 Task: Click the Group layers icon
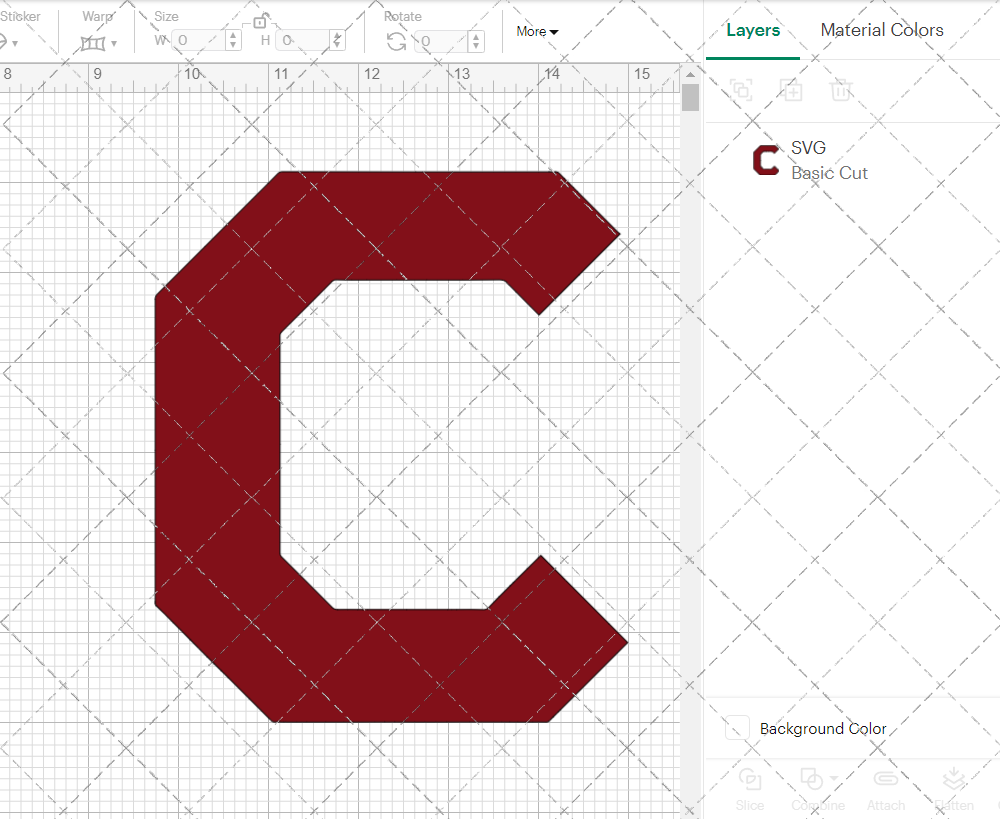click(741, 90)
